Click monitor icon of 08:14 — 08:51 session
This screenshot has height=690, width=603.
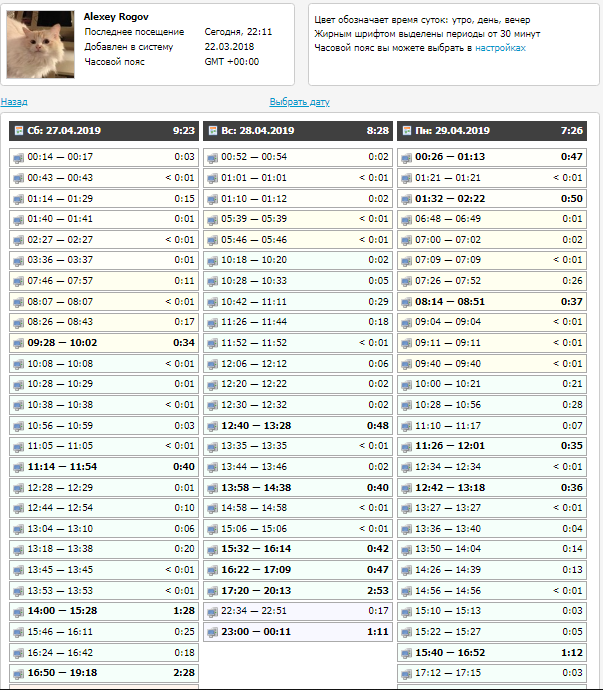pyautogui.click(x=406, y=301)
